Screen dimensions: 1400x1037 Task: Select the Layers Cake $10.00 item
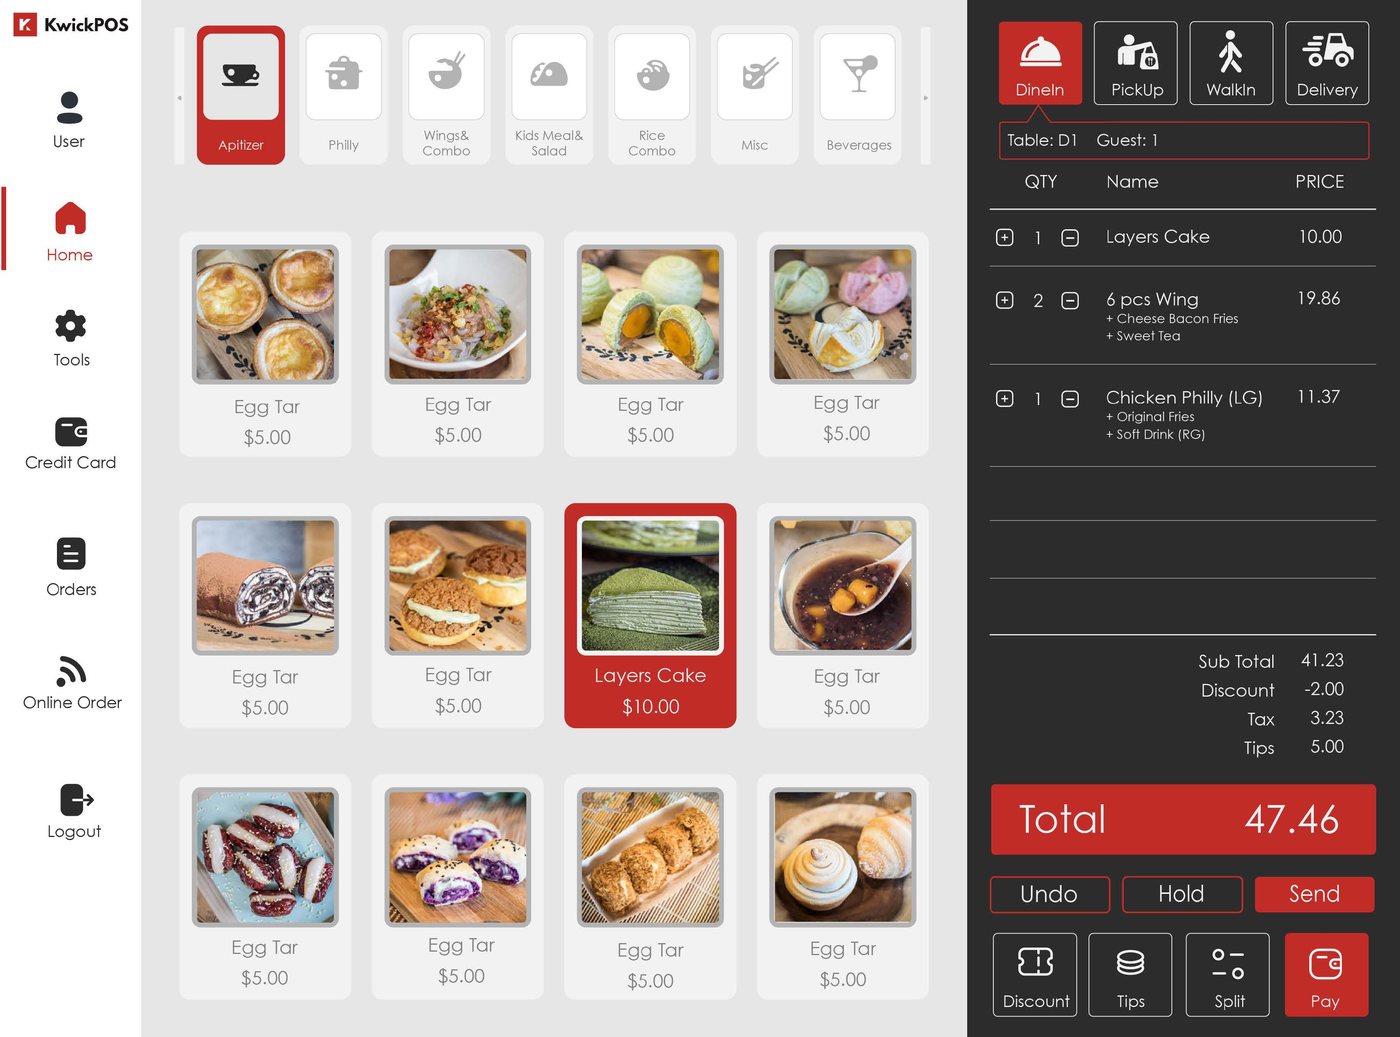[650, 615]
